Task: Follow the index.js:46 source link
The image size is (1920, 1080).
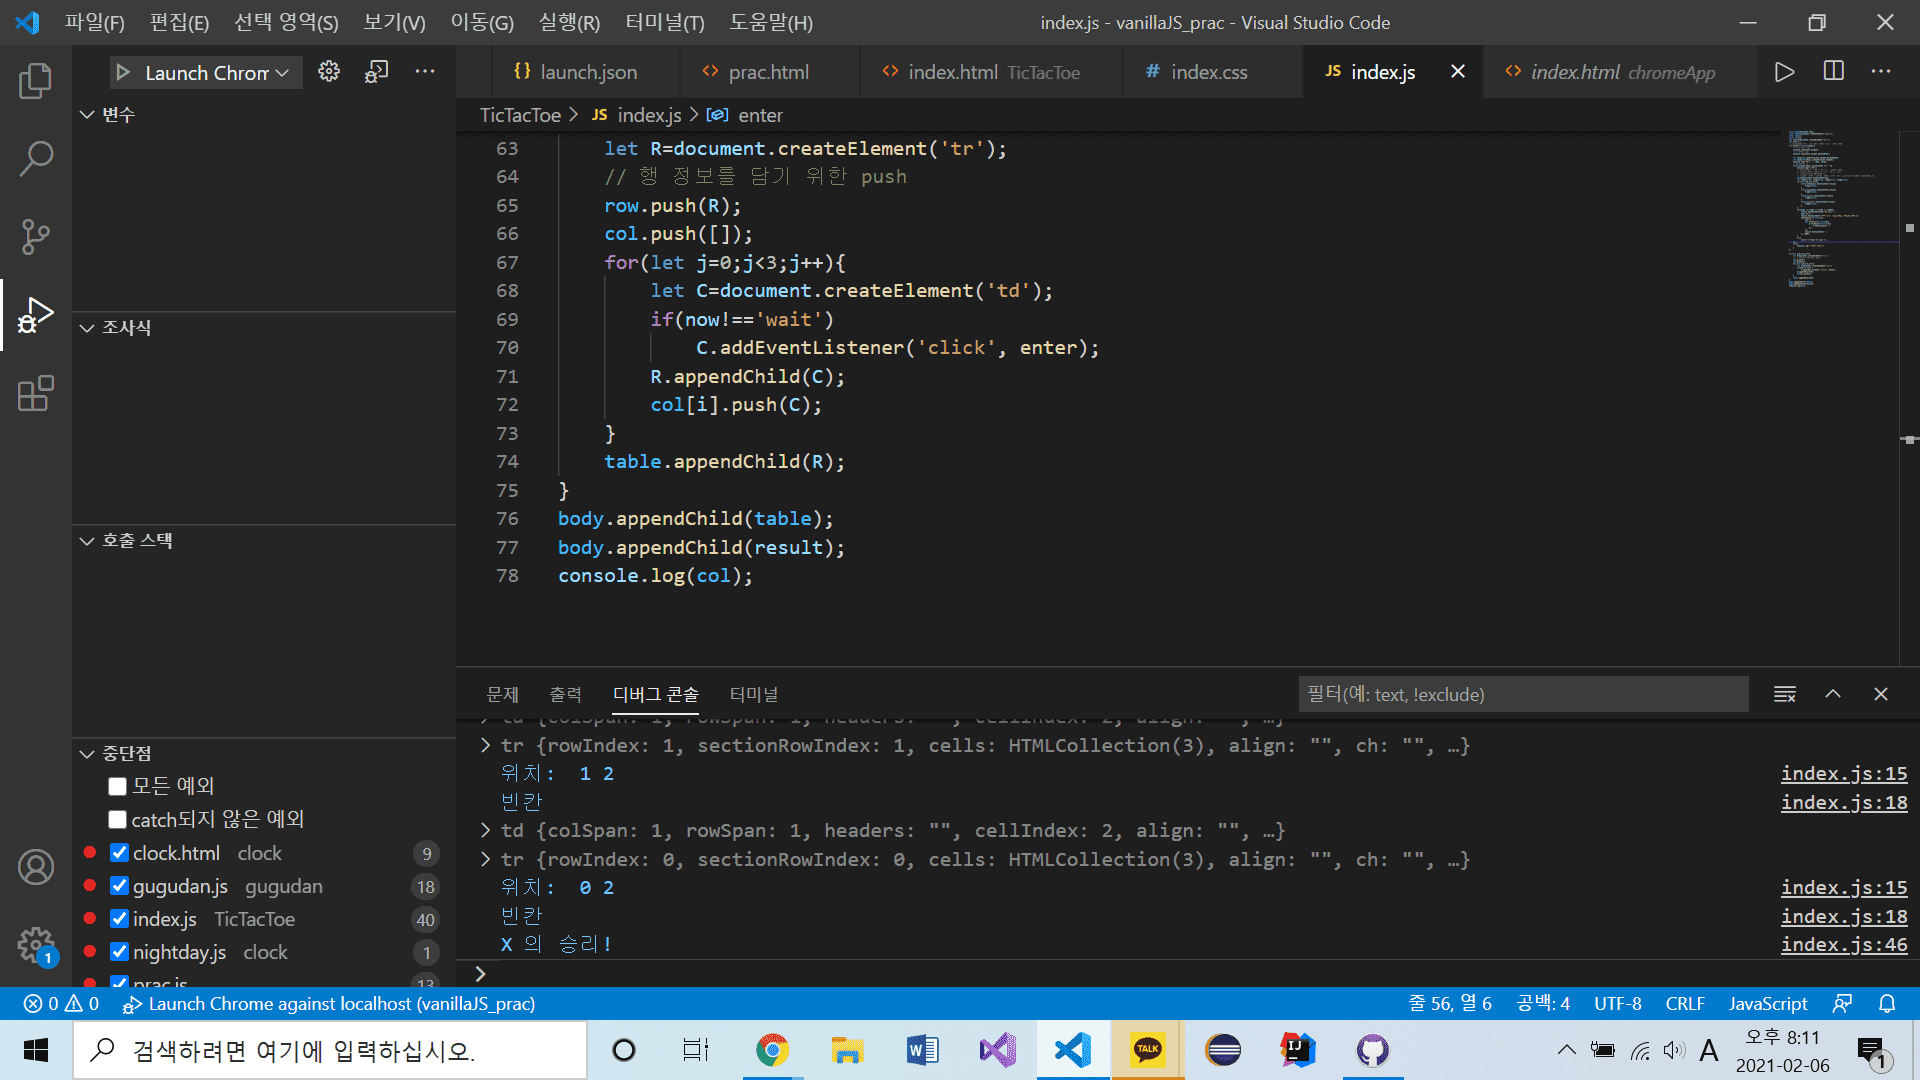Action: (1843, 944)
